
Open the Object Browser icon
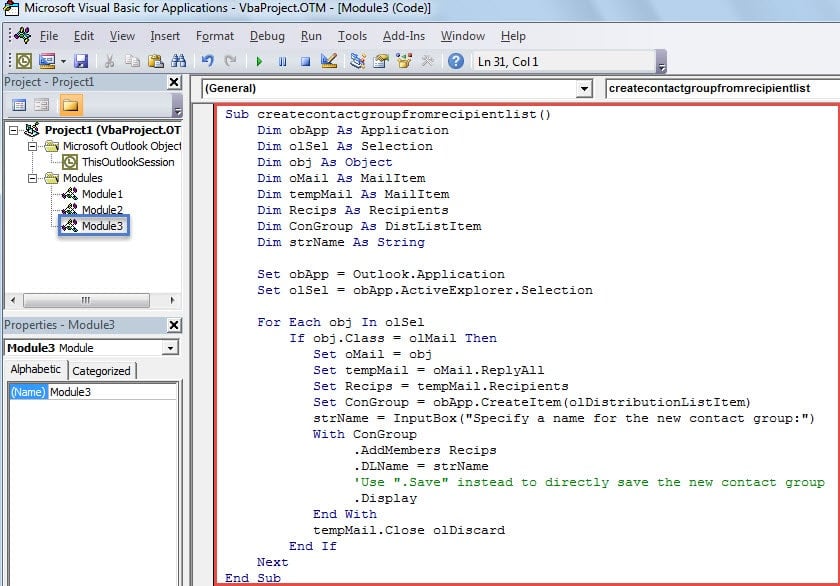click(404, 61)
